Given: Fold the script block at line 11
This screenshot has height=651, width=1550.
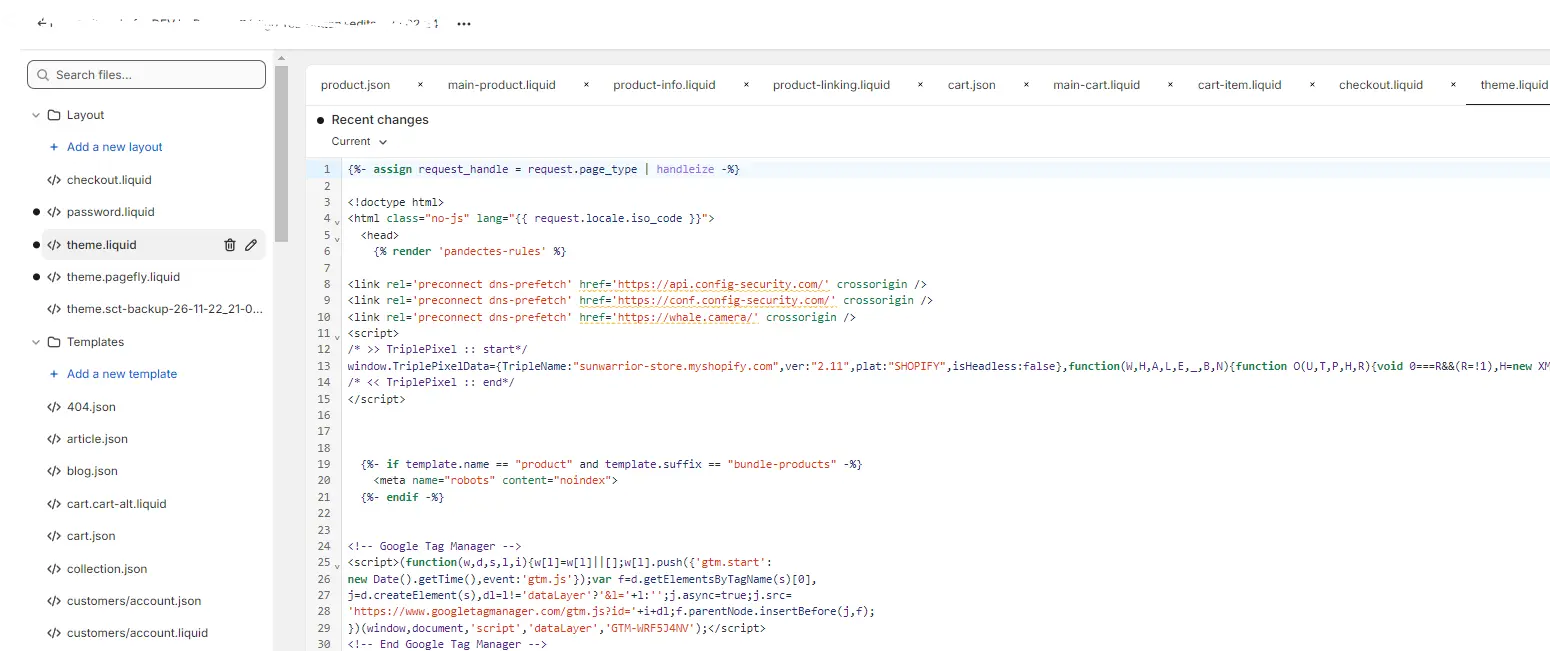Looking at the screenshot, I should click(x=337, y=335).
